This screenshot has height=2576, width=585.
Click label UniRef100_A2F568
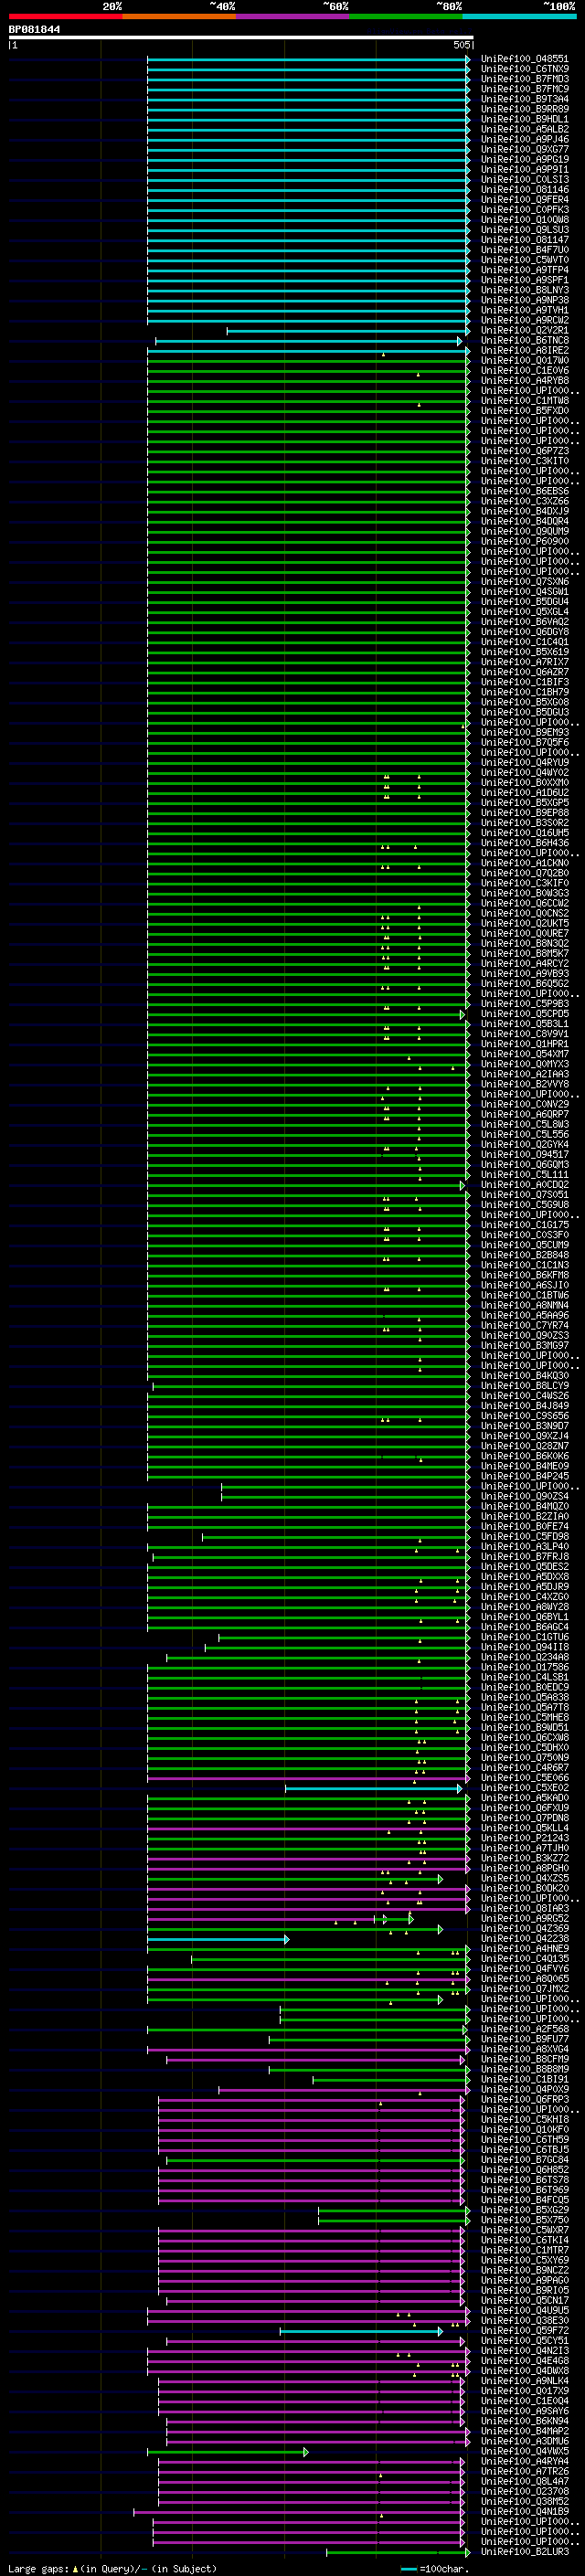524,2029
